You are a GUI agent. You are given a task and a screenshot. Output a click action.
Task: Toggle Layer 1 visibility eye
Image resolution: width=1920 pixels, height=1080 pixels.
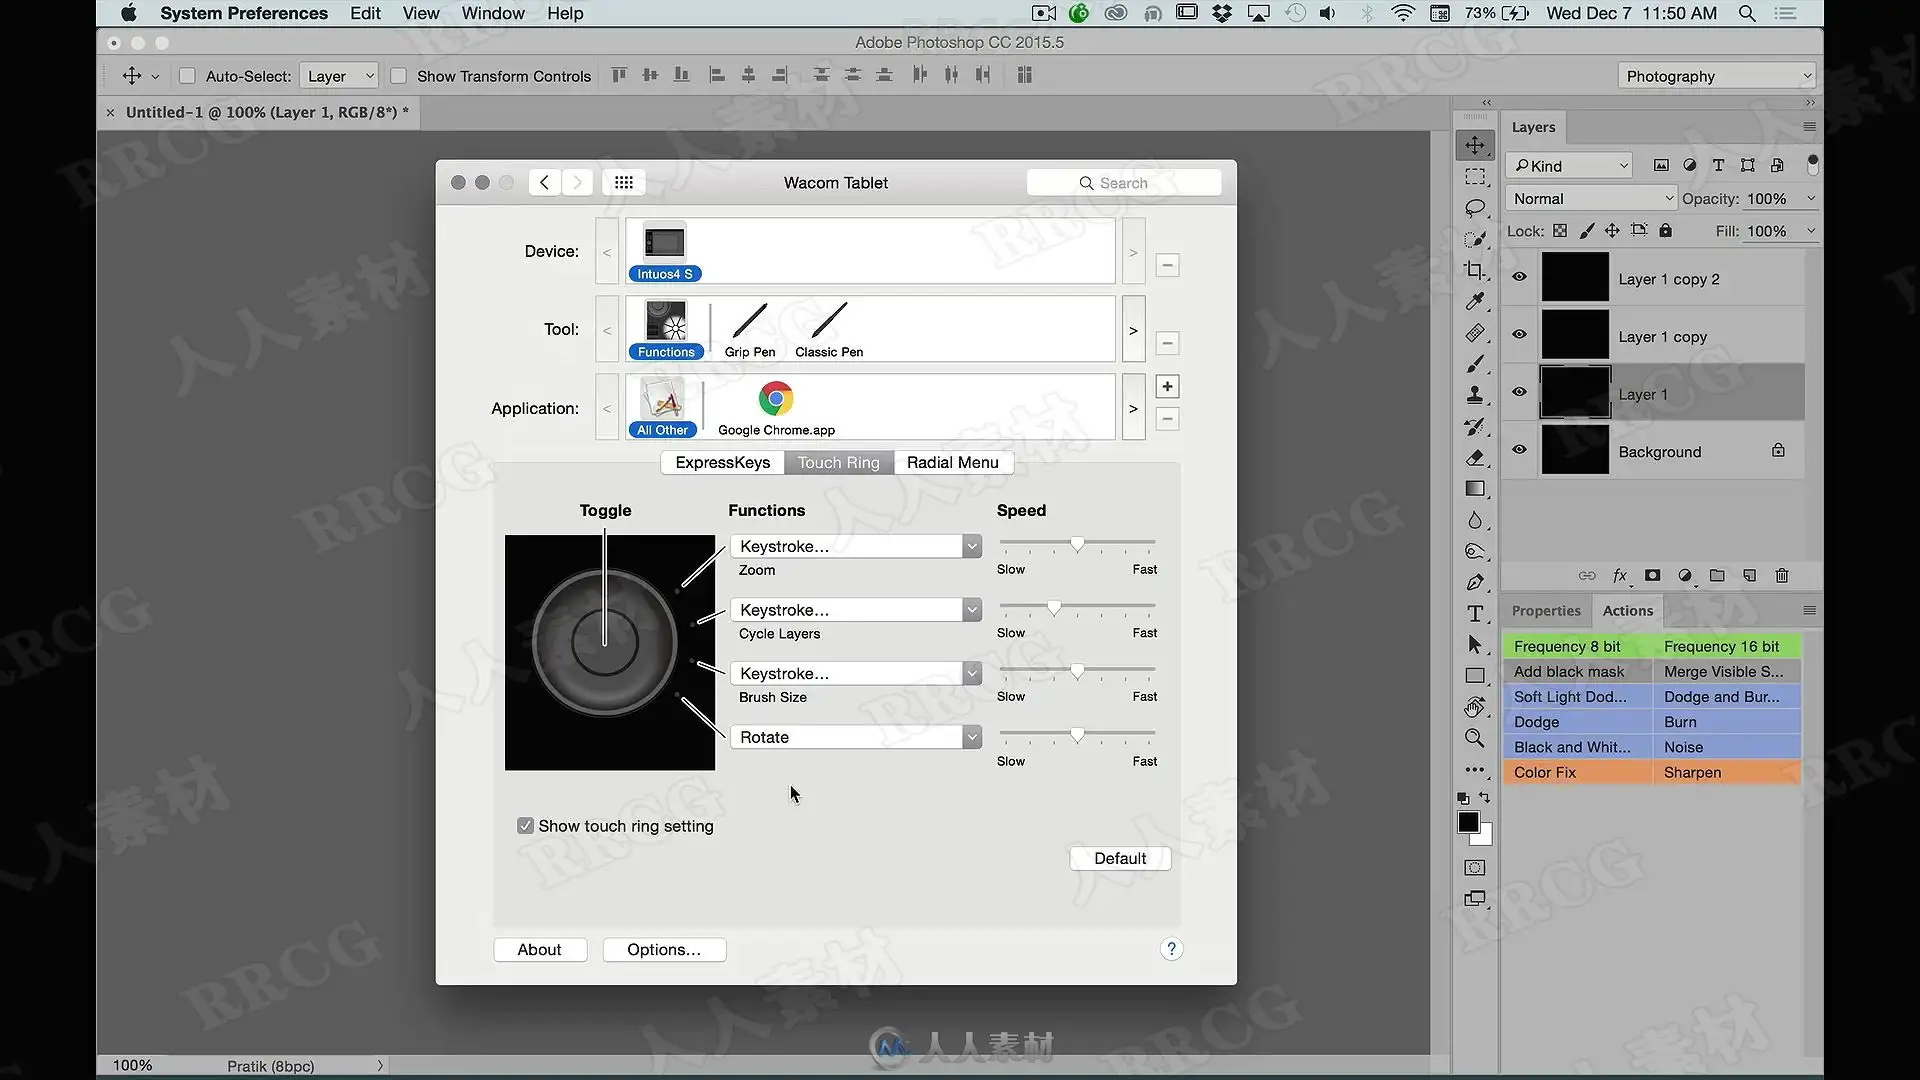[1519, 392]
